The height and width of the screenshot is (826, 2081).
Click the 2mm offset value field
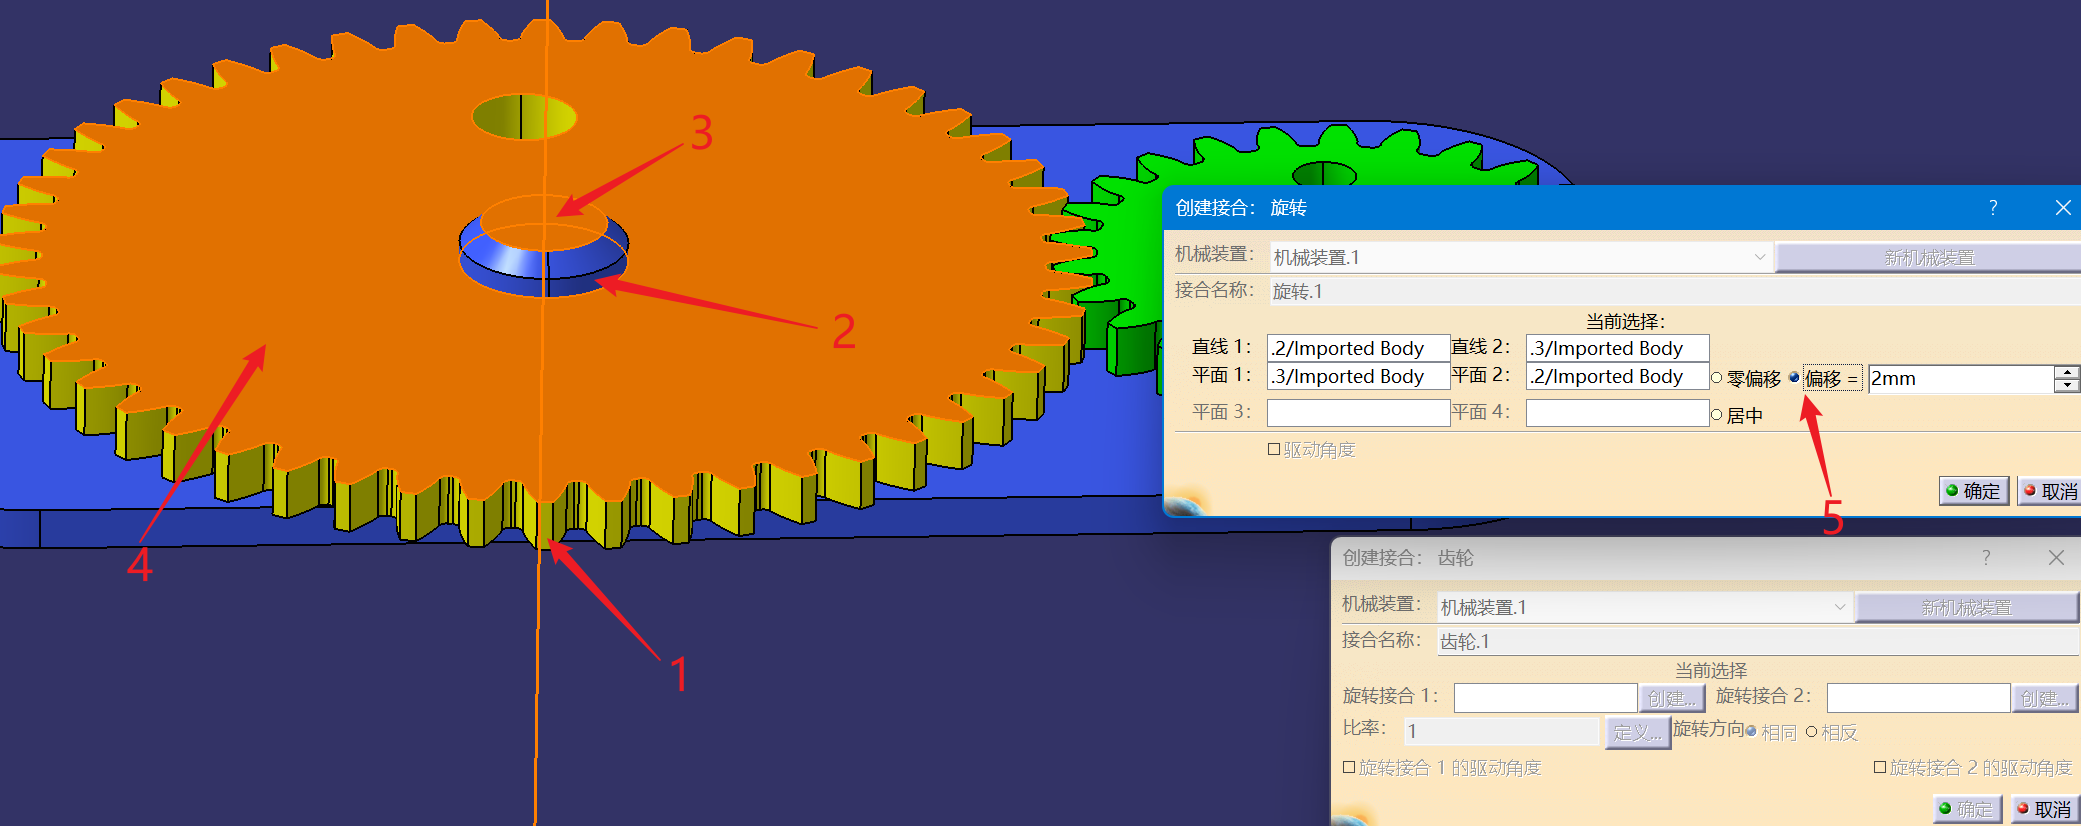[1958, 379]
